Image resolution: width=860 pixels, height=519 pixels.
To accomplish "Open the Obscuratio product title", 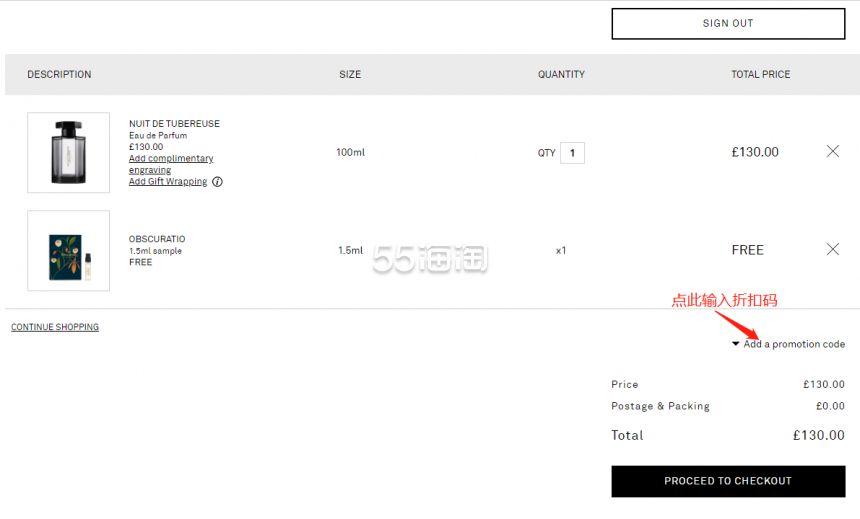I will coord(157,239).
